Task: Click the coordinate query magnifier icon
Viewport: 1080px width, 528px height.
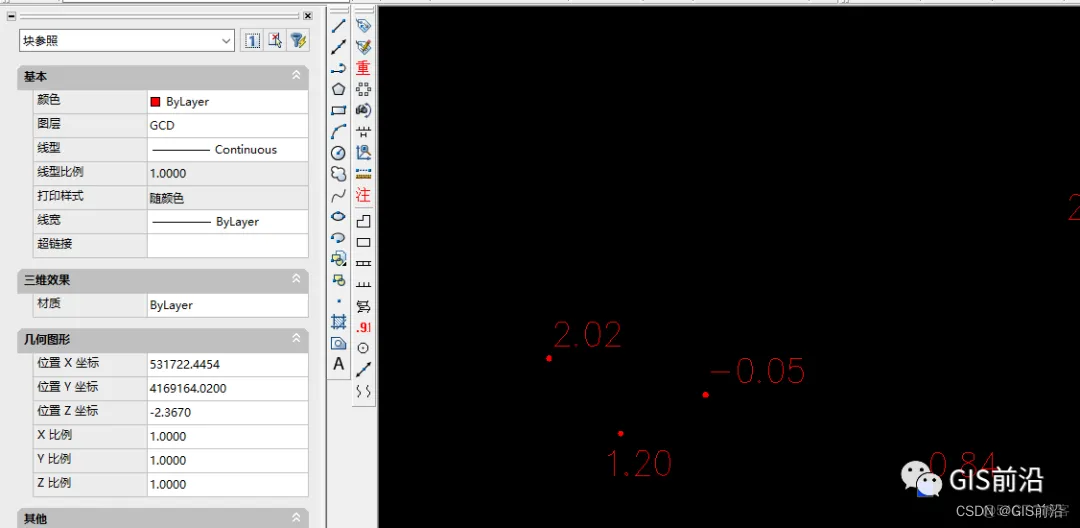Action: coord(363,152)
